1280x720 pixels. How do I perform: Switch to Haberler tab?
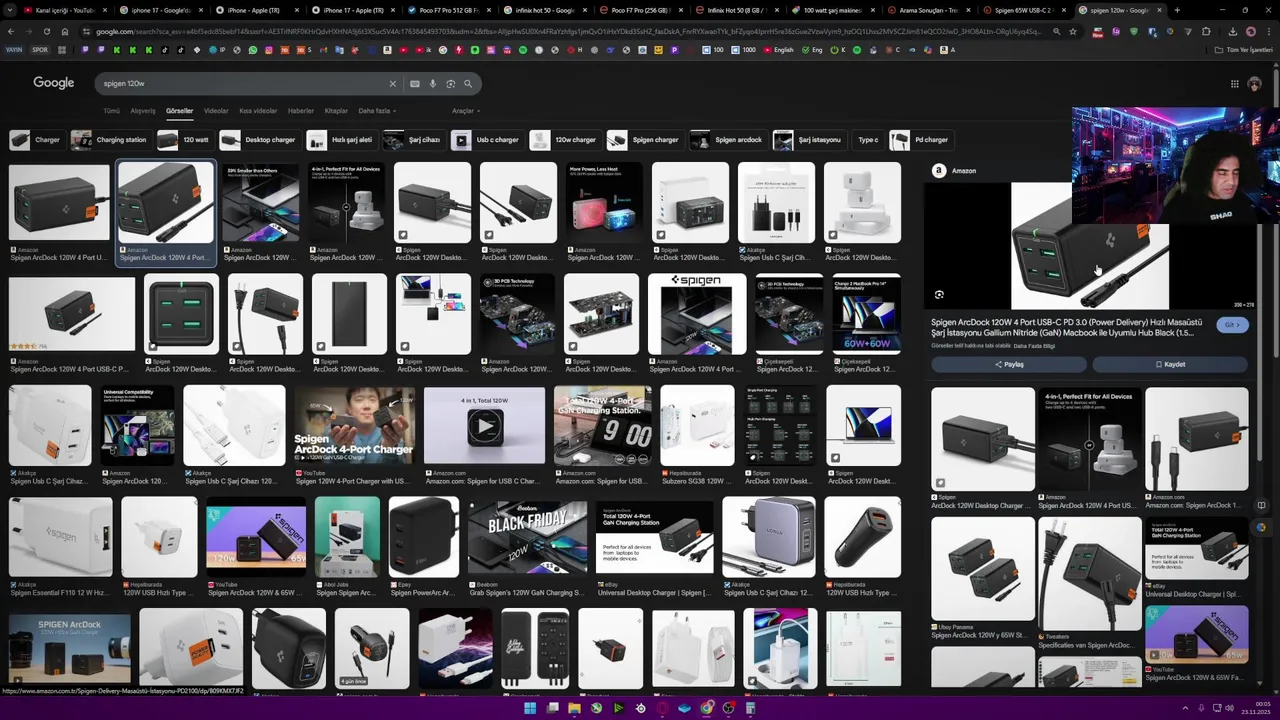(x=301, y=111)
